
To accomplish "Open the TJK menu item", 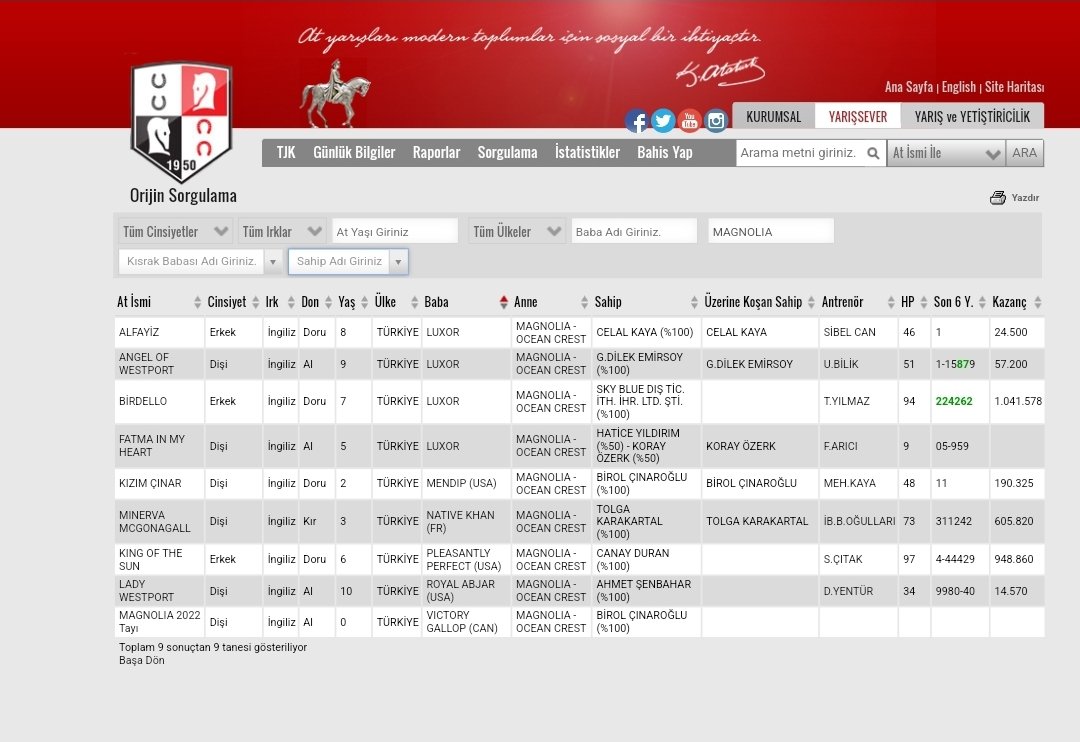I will [x=286, y=152].
